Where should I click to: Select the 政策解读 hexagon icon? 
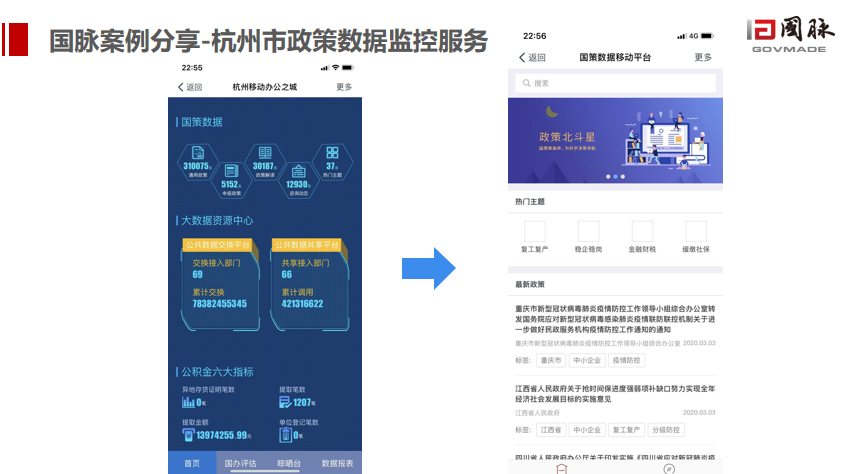coord(264,156)
